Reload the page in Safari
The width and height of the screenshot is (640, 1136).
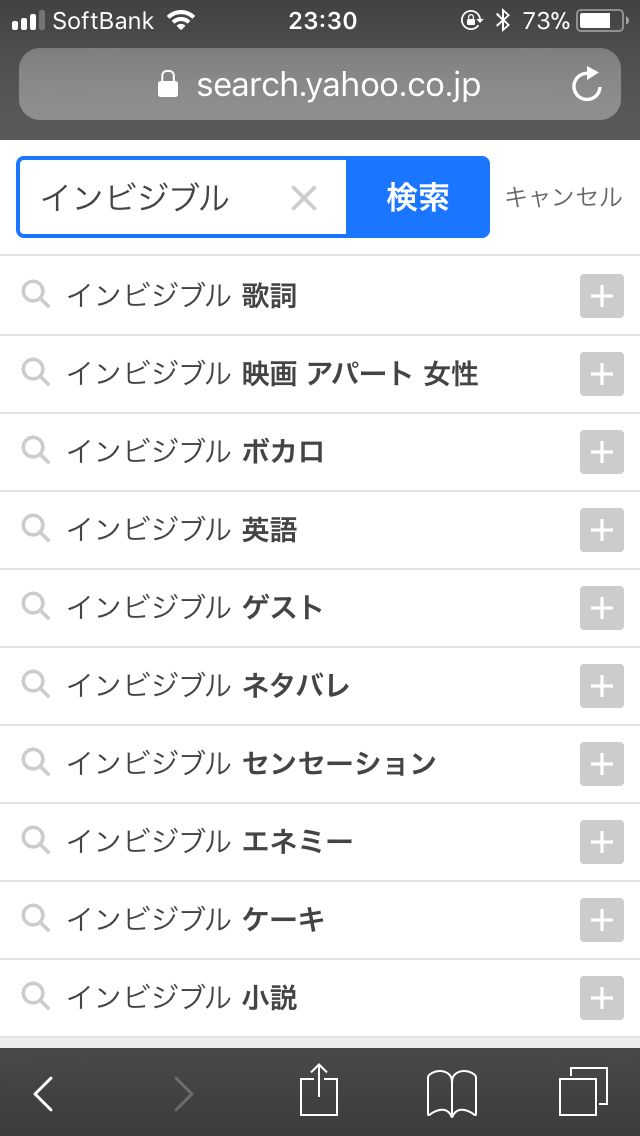coord(587,85)
